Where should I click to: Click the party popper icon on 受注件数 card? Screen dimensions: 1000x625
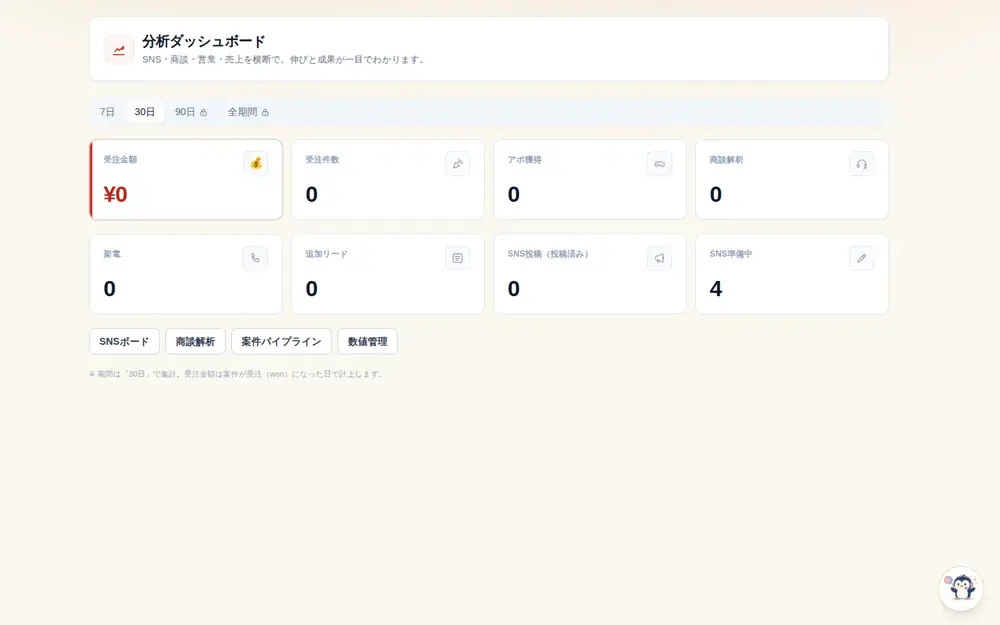point(457,164)
